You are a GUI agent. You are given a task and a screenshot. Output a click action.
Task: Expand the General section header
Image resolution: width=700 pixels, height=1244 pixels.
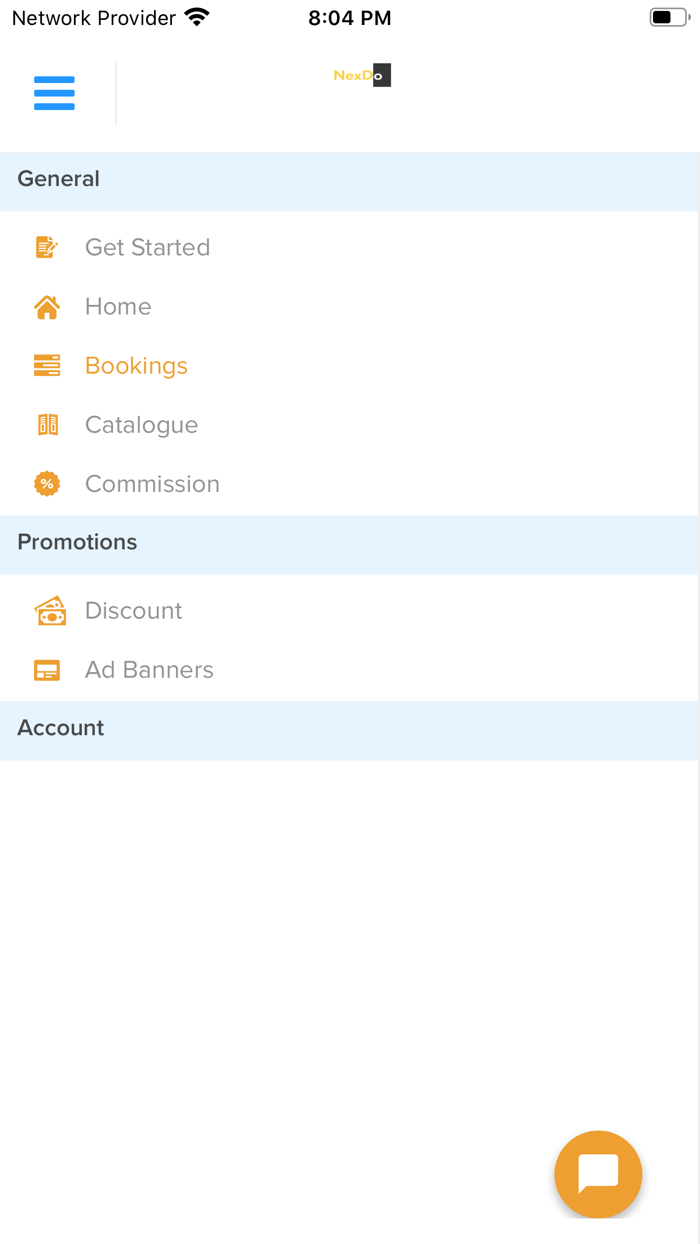58,178
